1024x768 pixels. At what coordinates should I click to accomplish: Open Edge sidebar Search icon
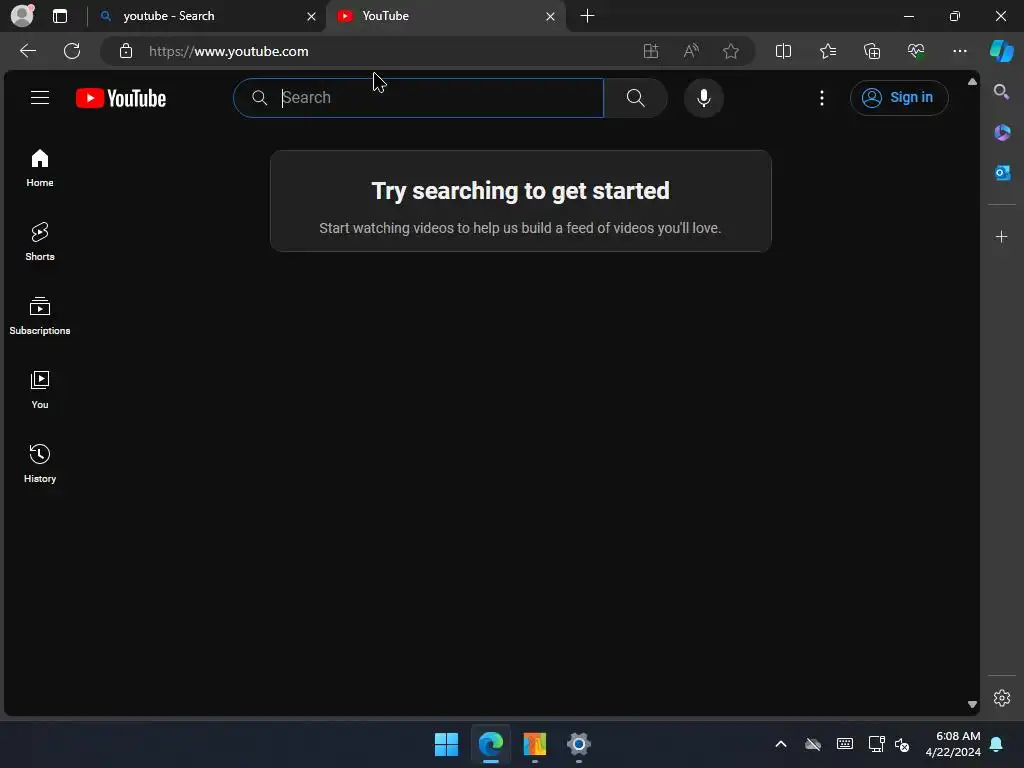(1001, 92)
